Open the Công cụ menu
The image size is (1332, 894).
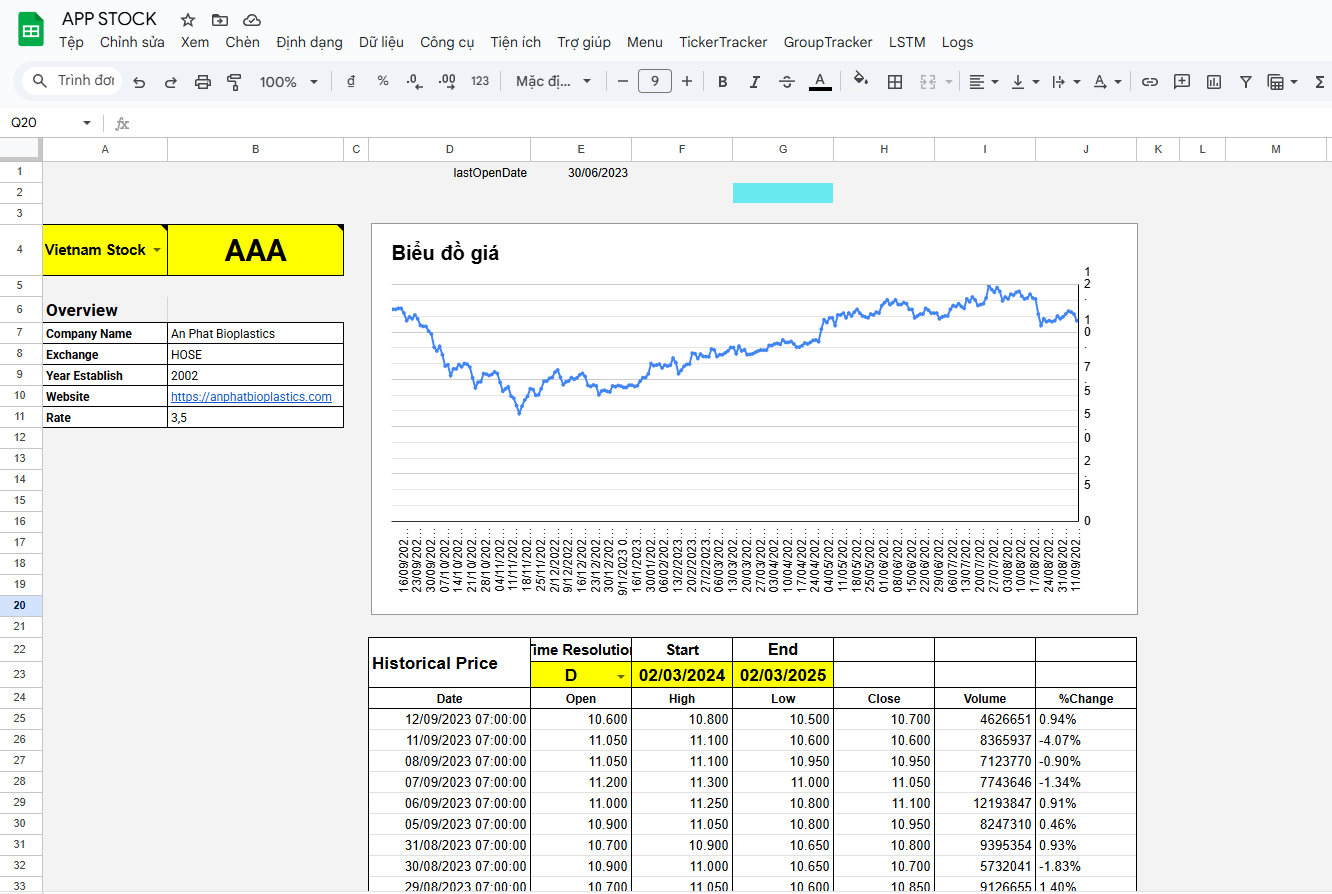[x=447, y=42]
